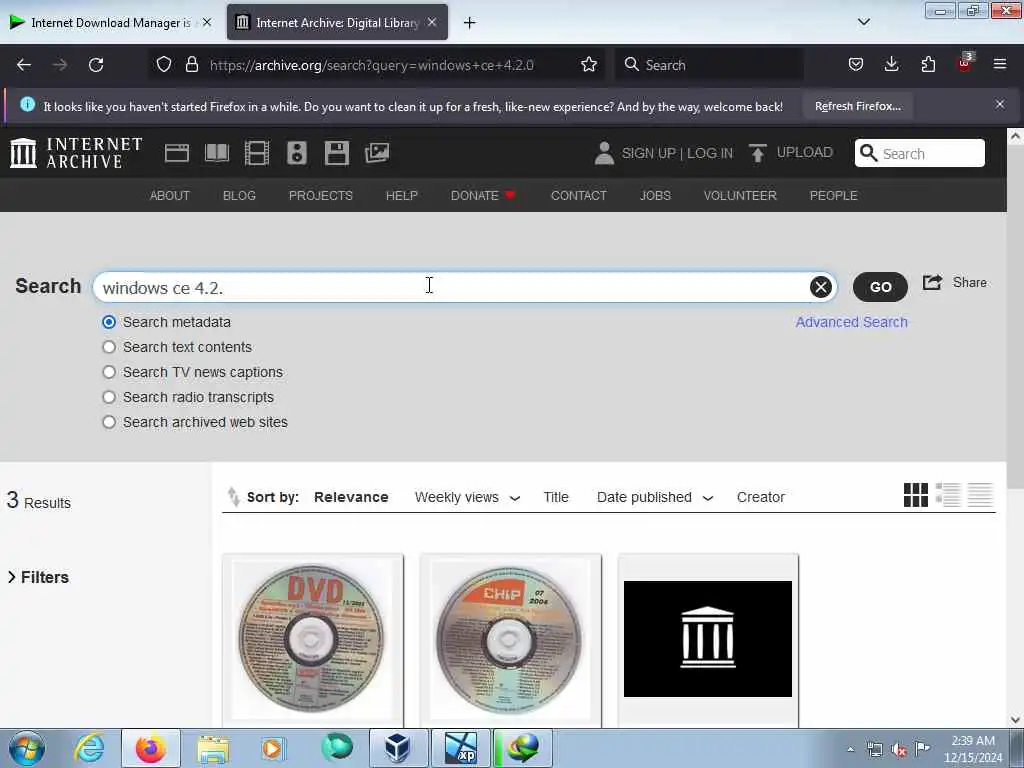Image resolution: width=1024 pixels, height=768 pixels.
Task: Click the GO search button
Action: coord(880,287)
